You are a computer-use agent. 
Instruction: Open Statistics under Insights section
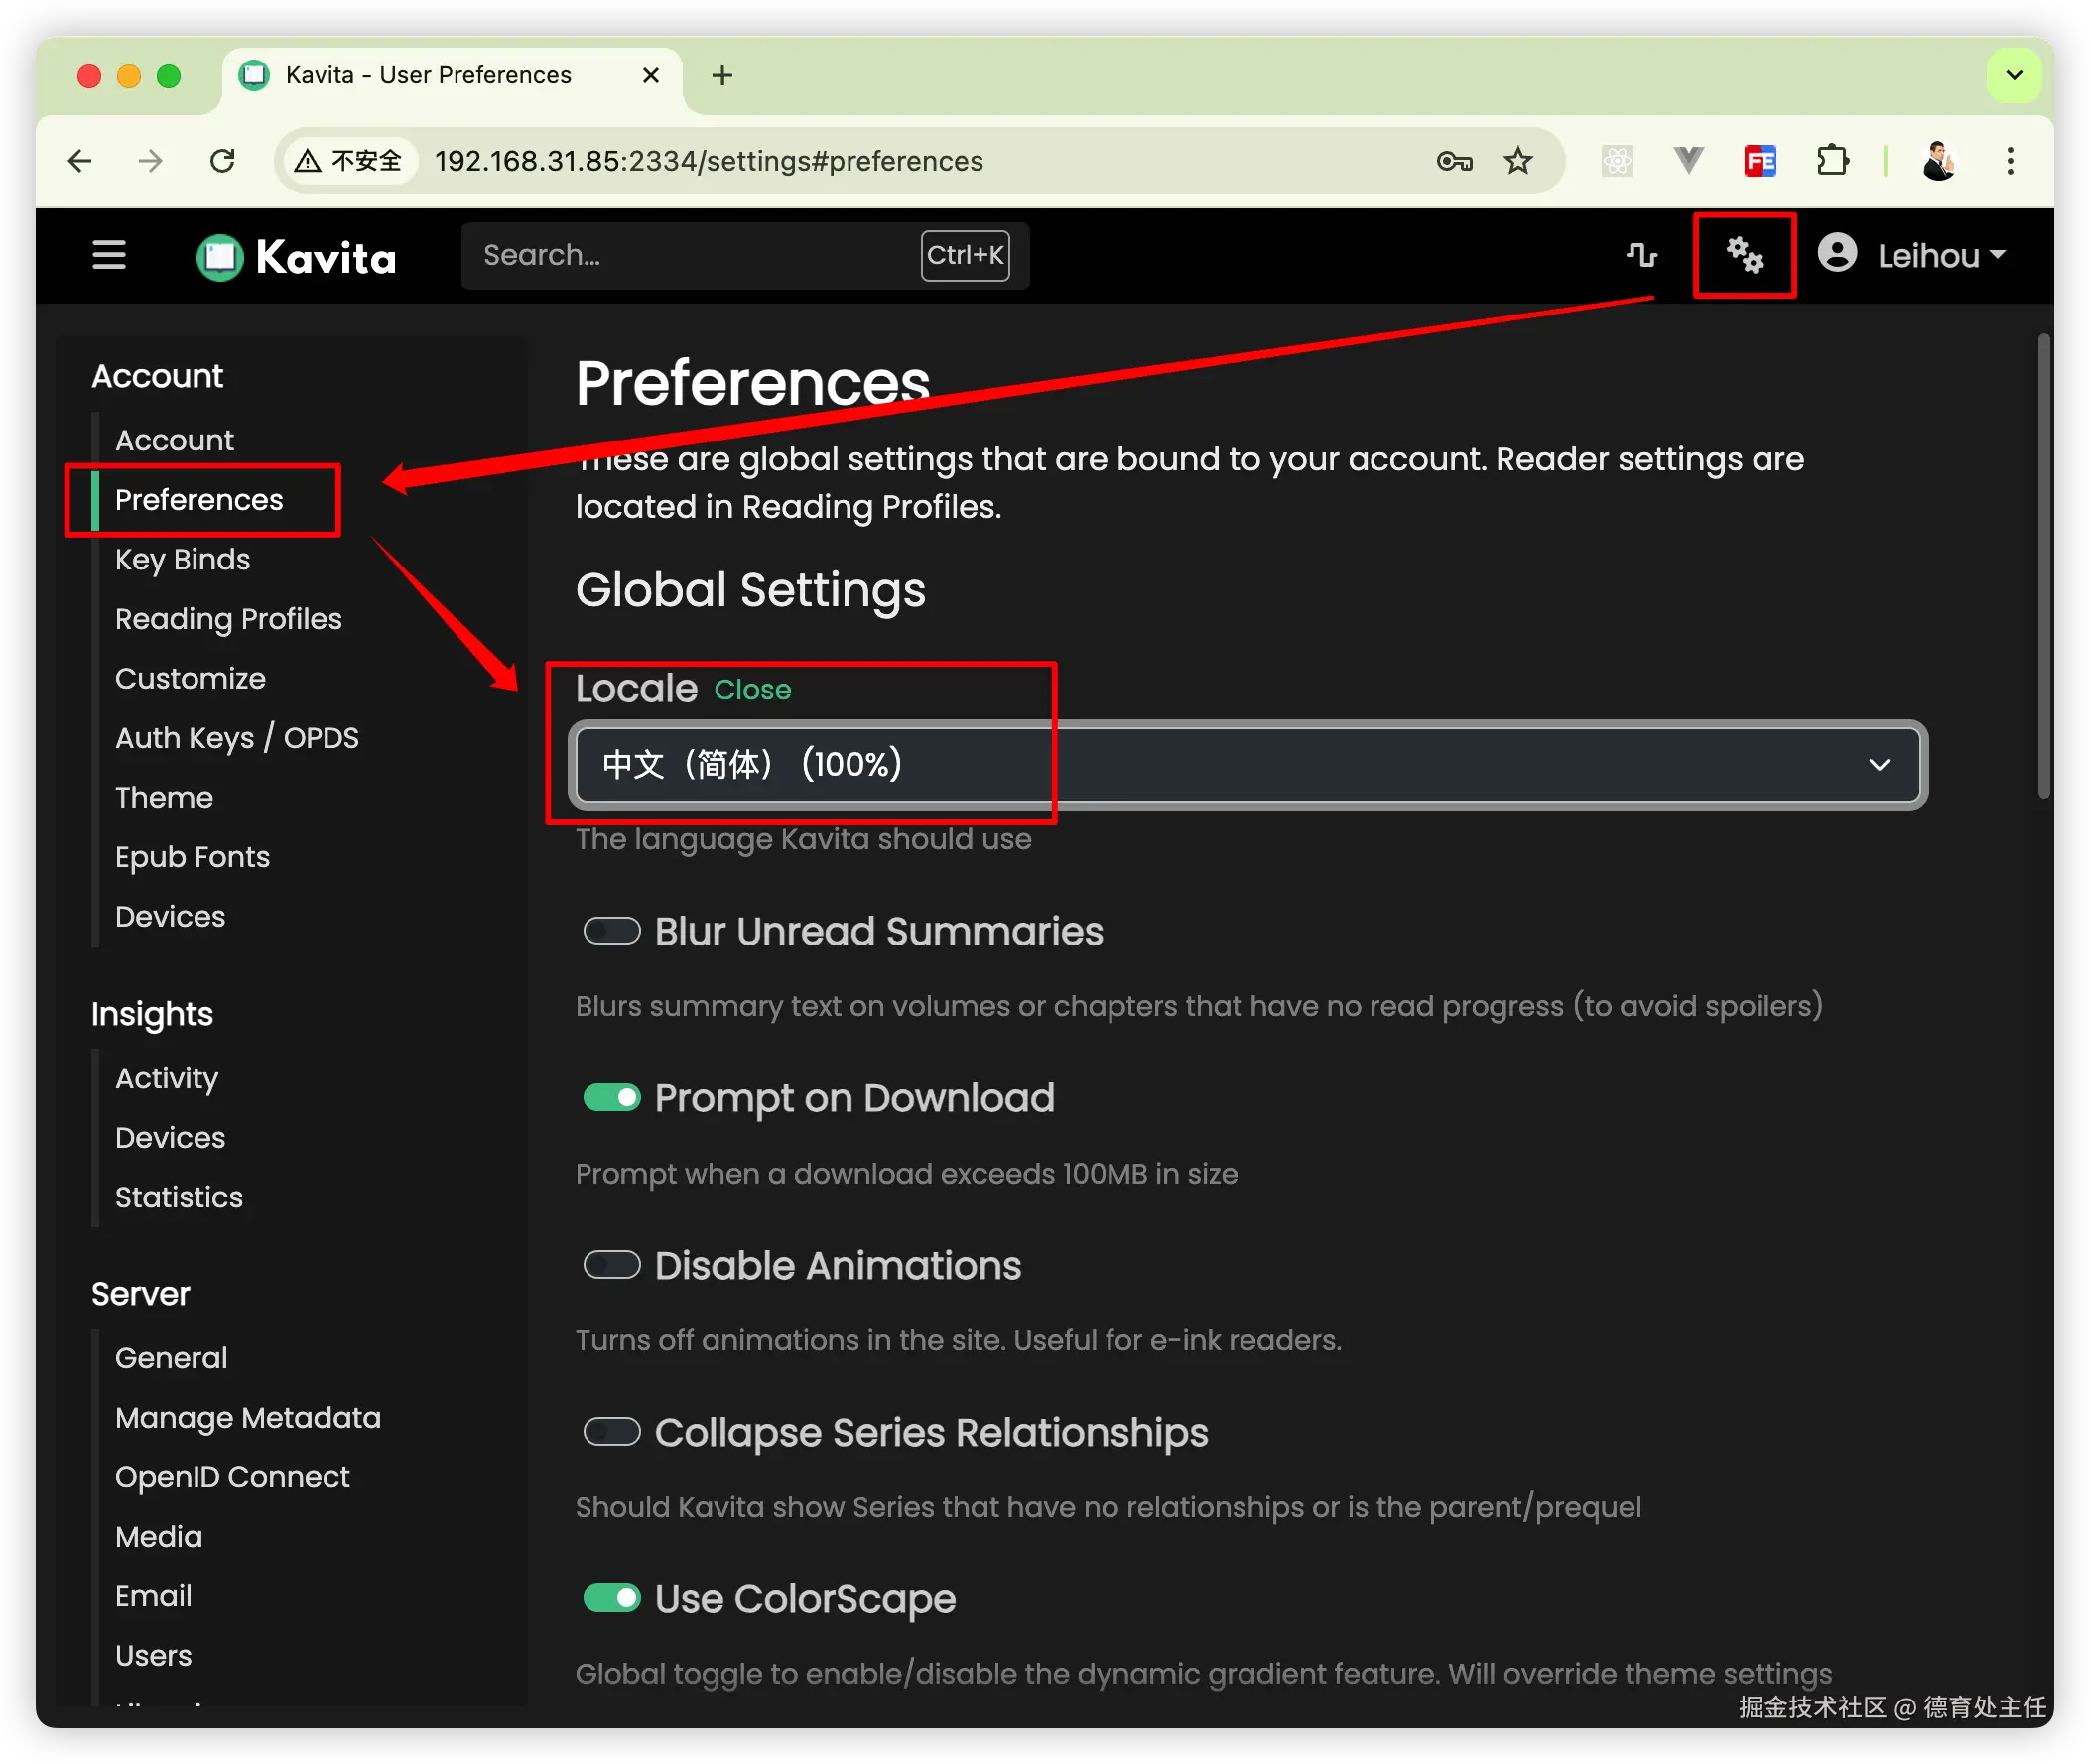[179, 1197]
